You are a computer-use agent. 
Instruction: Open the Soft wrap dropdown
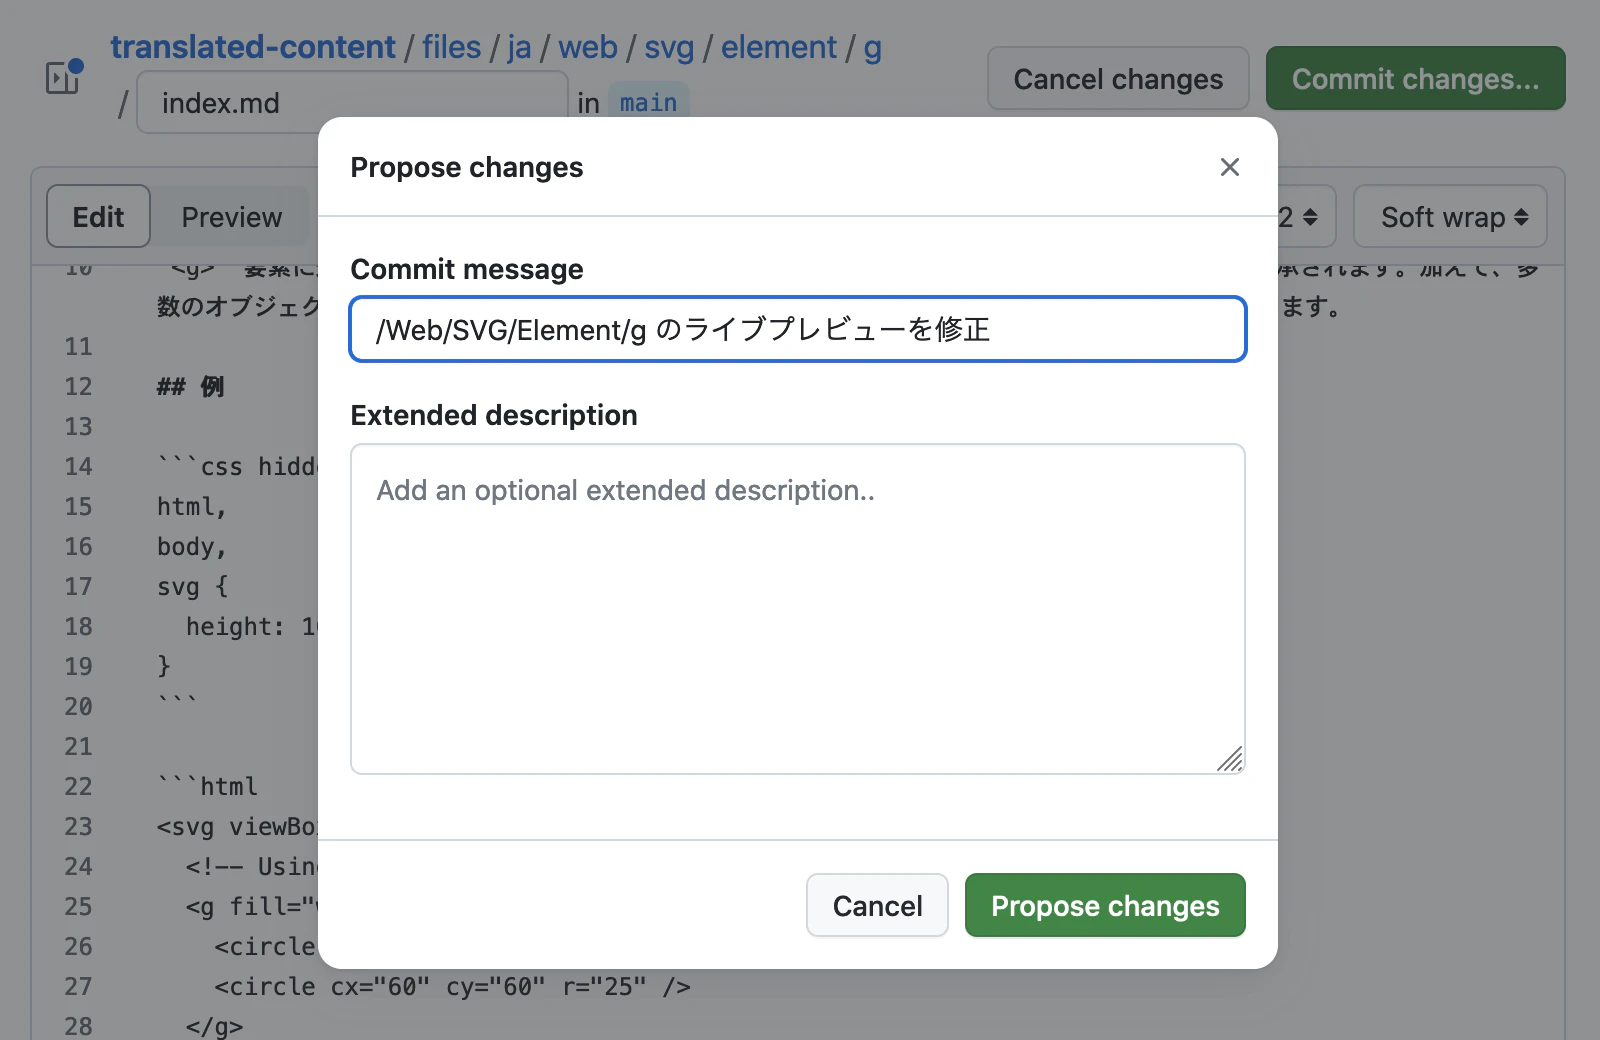pyautogui.click(x=1450, y=216)
